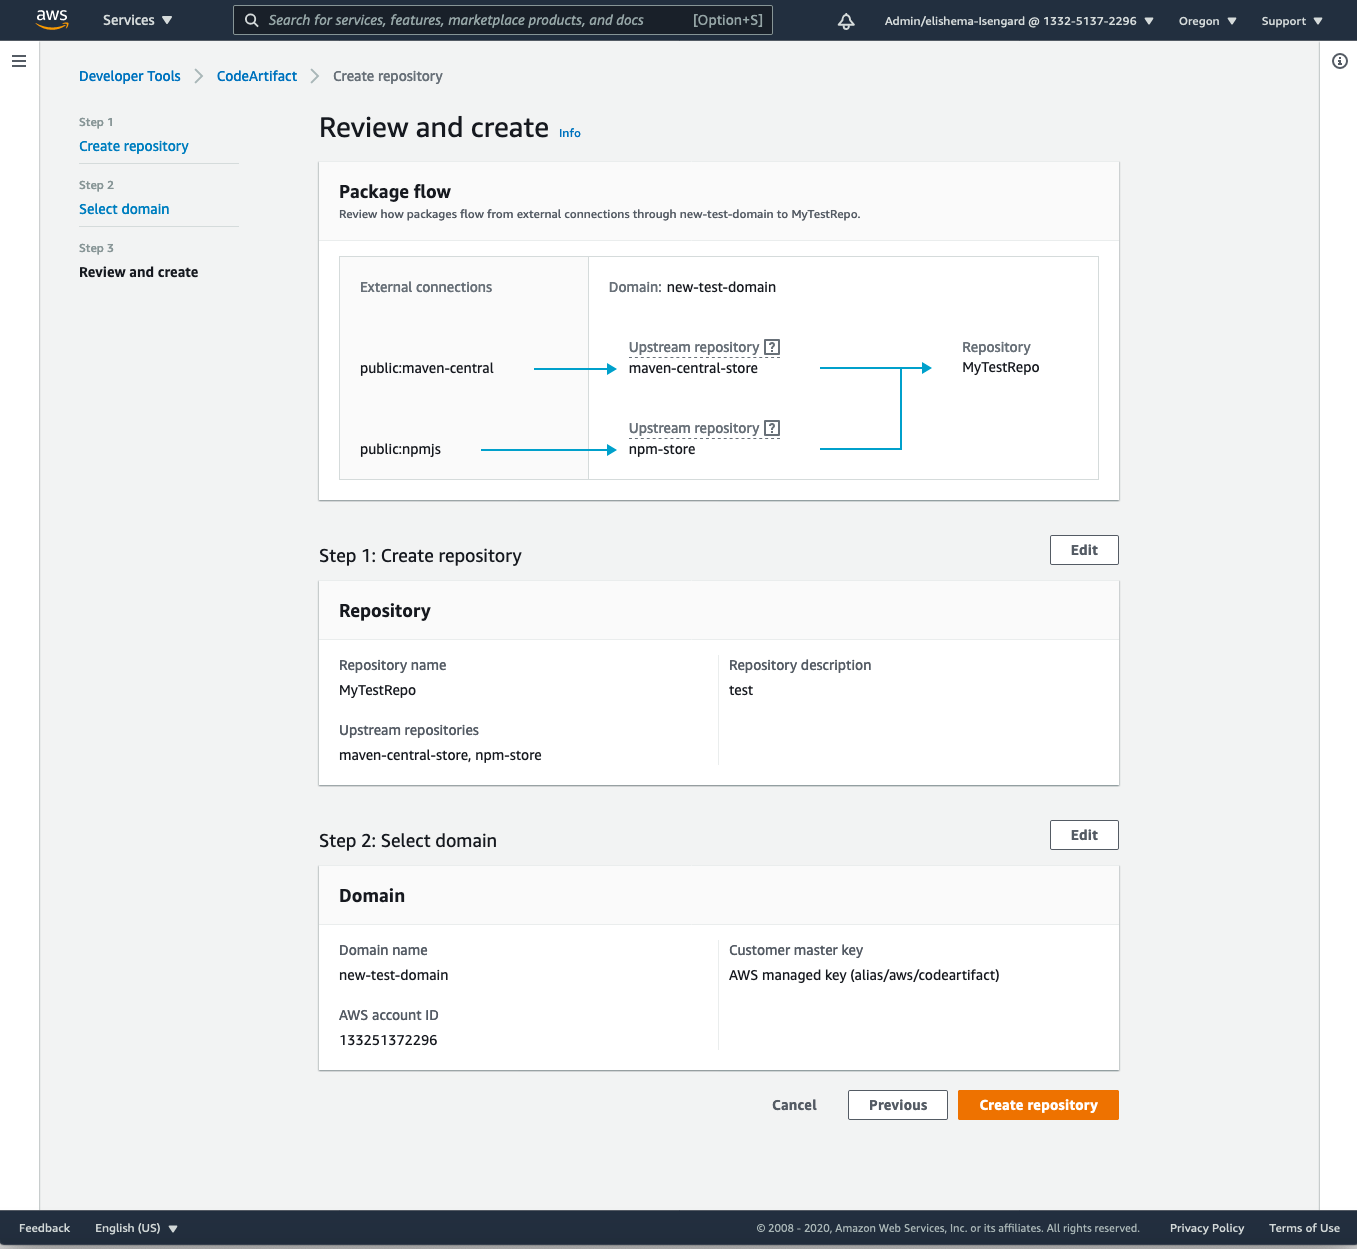
Task: Click the new-test-domain value under Domain name
Action: (394, 975)
